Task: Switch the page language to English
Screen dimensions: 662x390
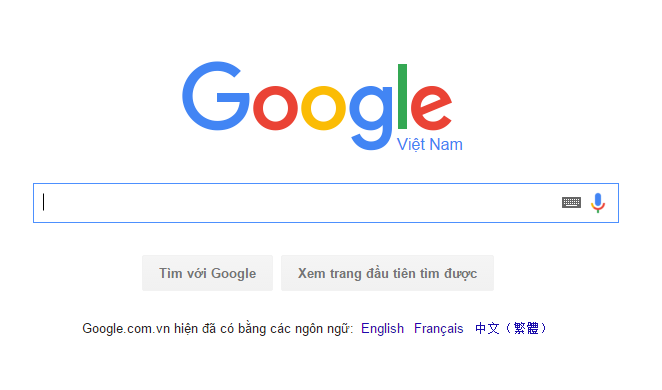Action: (383, 328)
